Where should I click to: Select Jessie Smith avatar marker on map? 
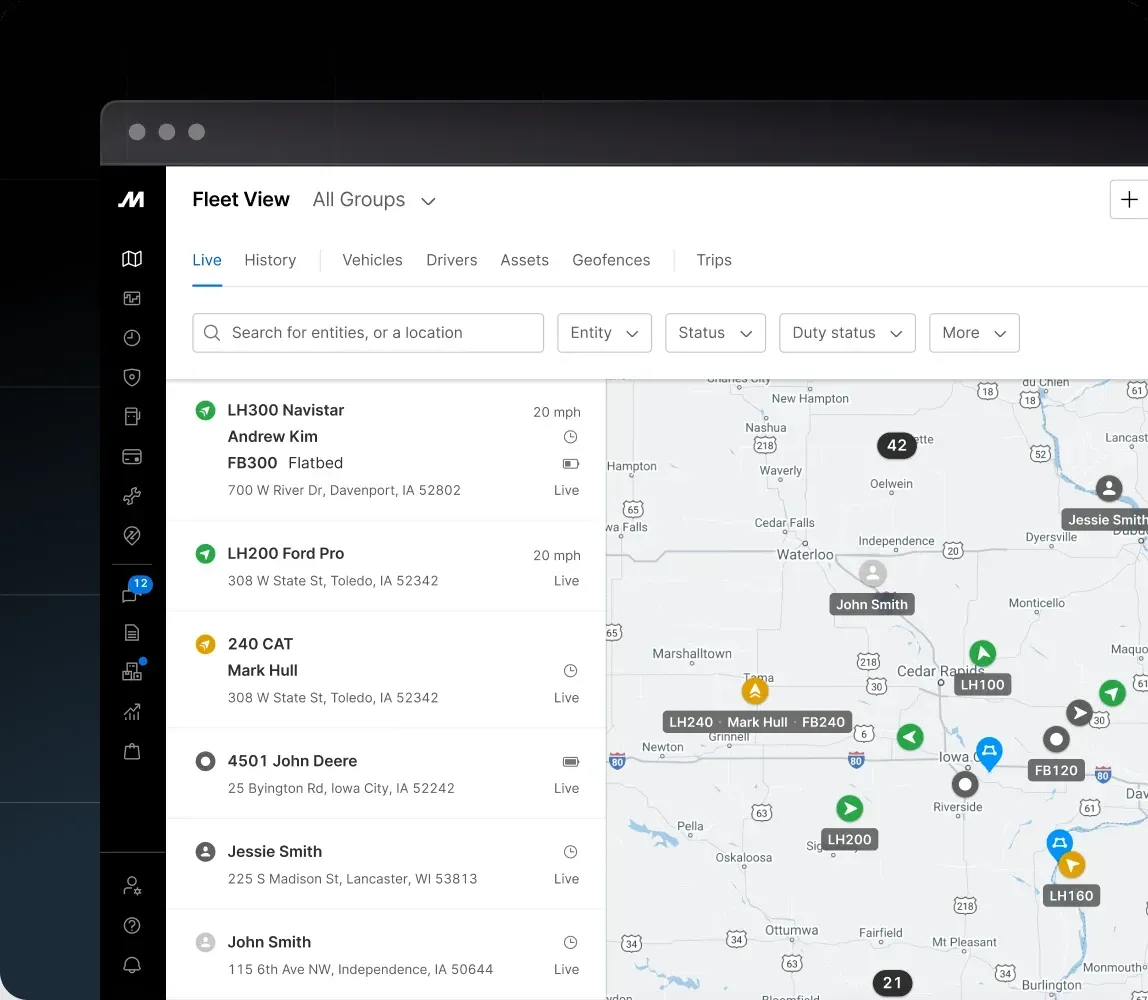pos(1109,488)
